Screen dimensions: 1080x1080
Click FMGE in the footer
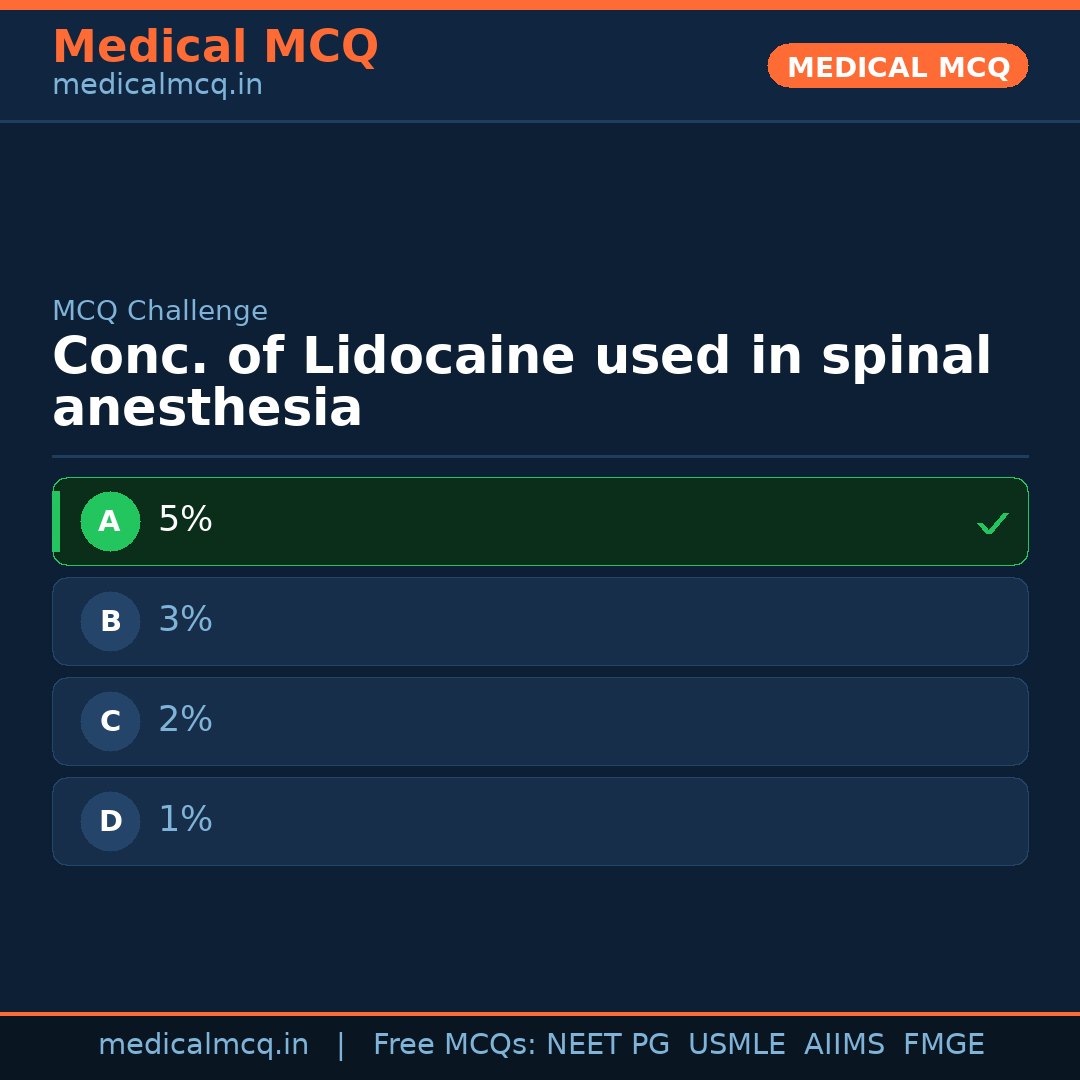(943, 1045)
